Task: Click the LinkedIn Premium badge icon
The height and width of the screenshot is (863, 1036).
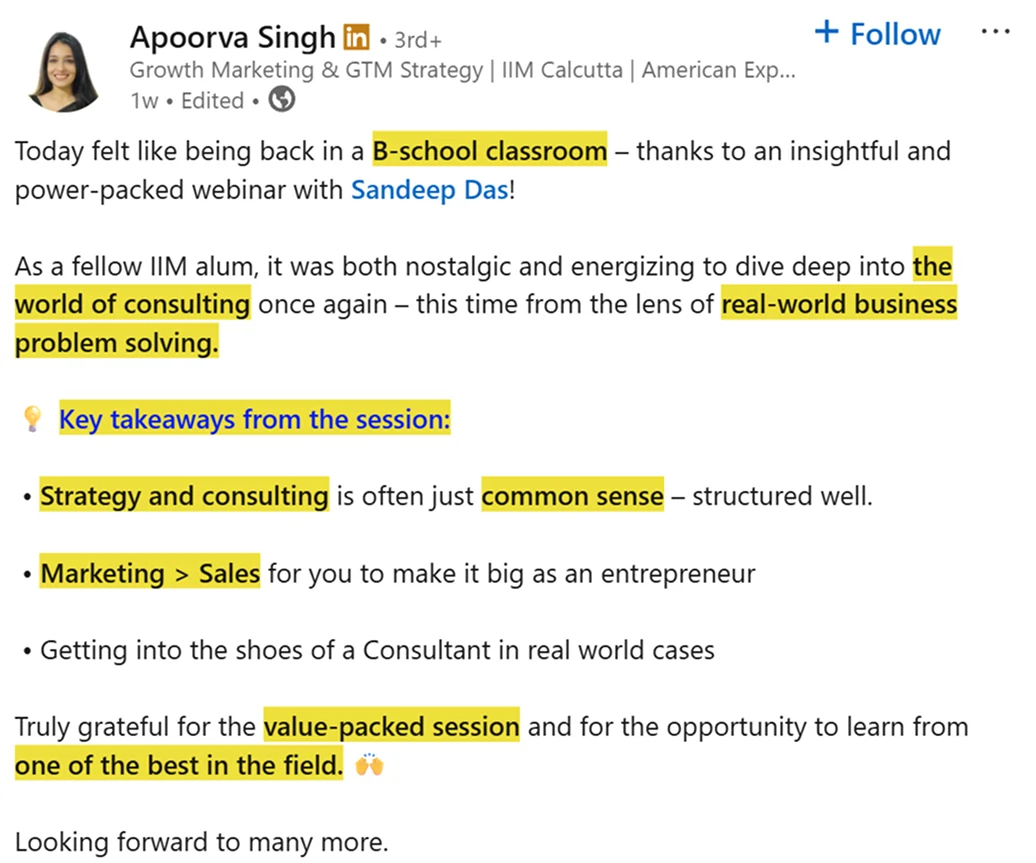Action: click(x=355, y=38)
